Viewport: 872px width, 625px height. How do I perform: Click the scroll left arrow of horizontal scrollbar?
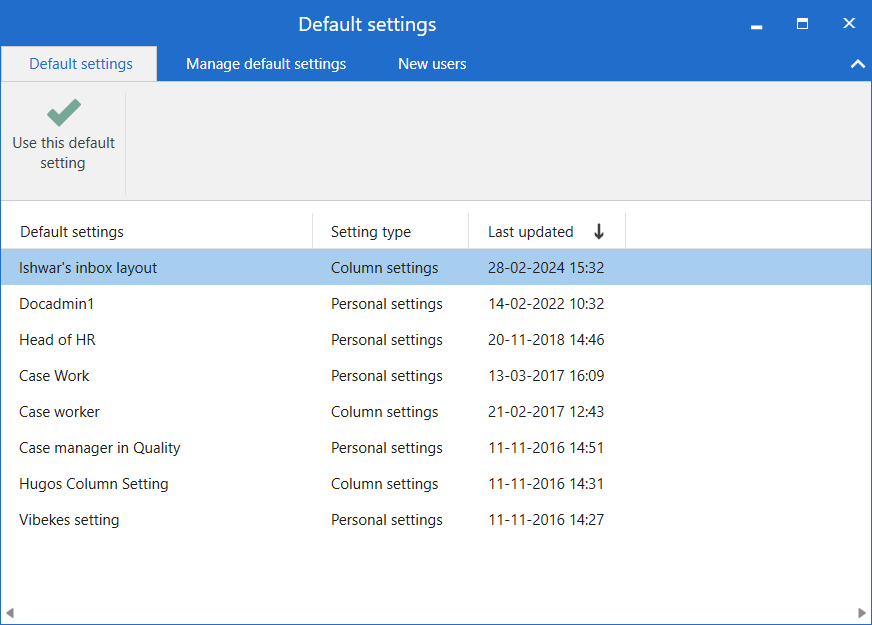(x=9, y=613)
